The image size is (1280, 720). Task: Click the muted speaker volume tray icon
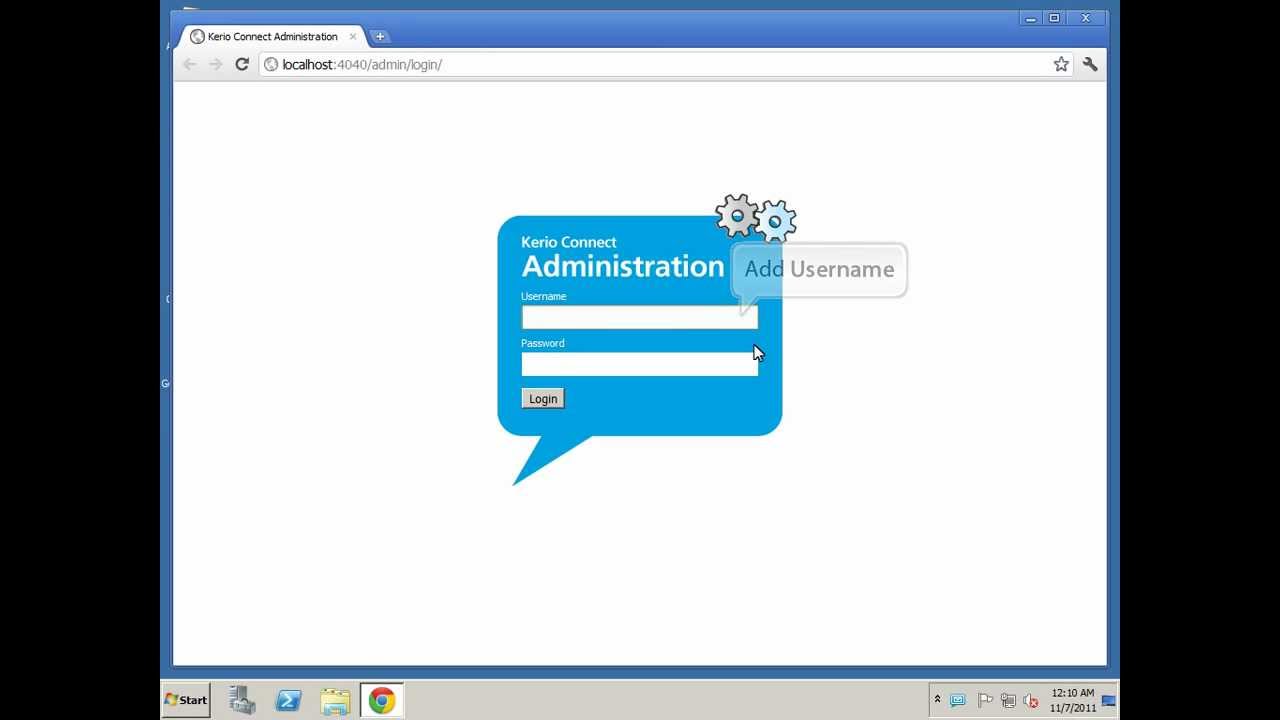1031,700
